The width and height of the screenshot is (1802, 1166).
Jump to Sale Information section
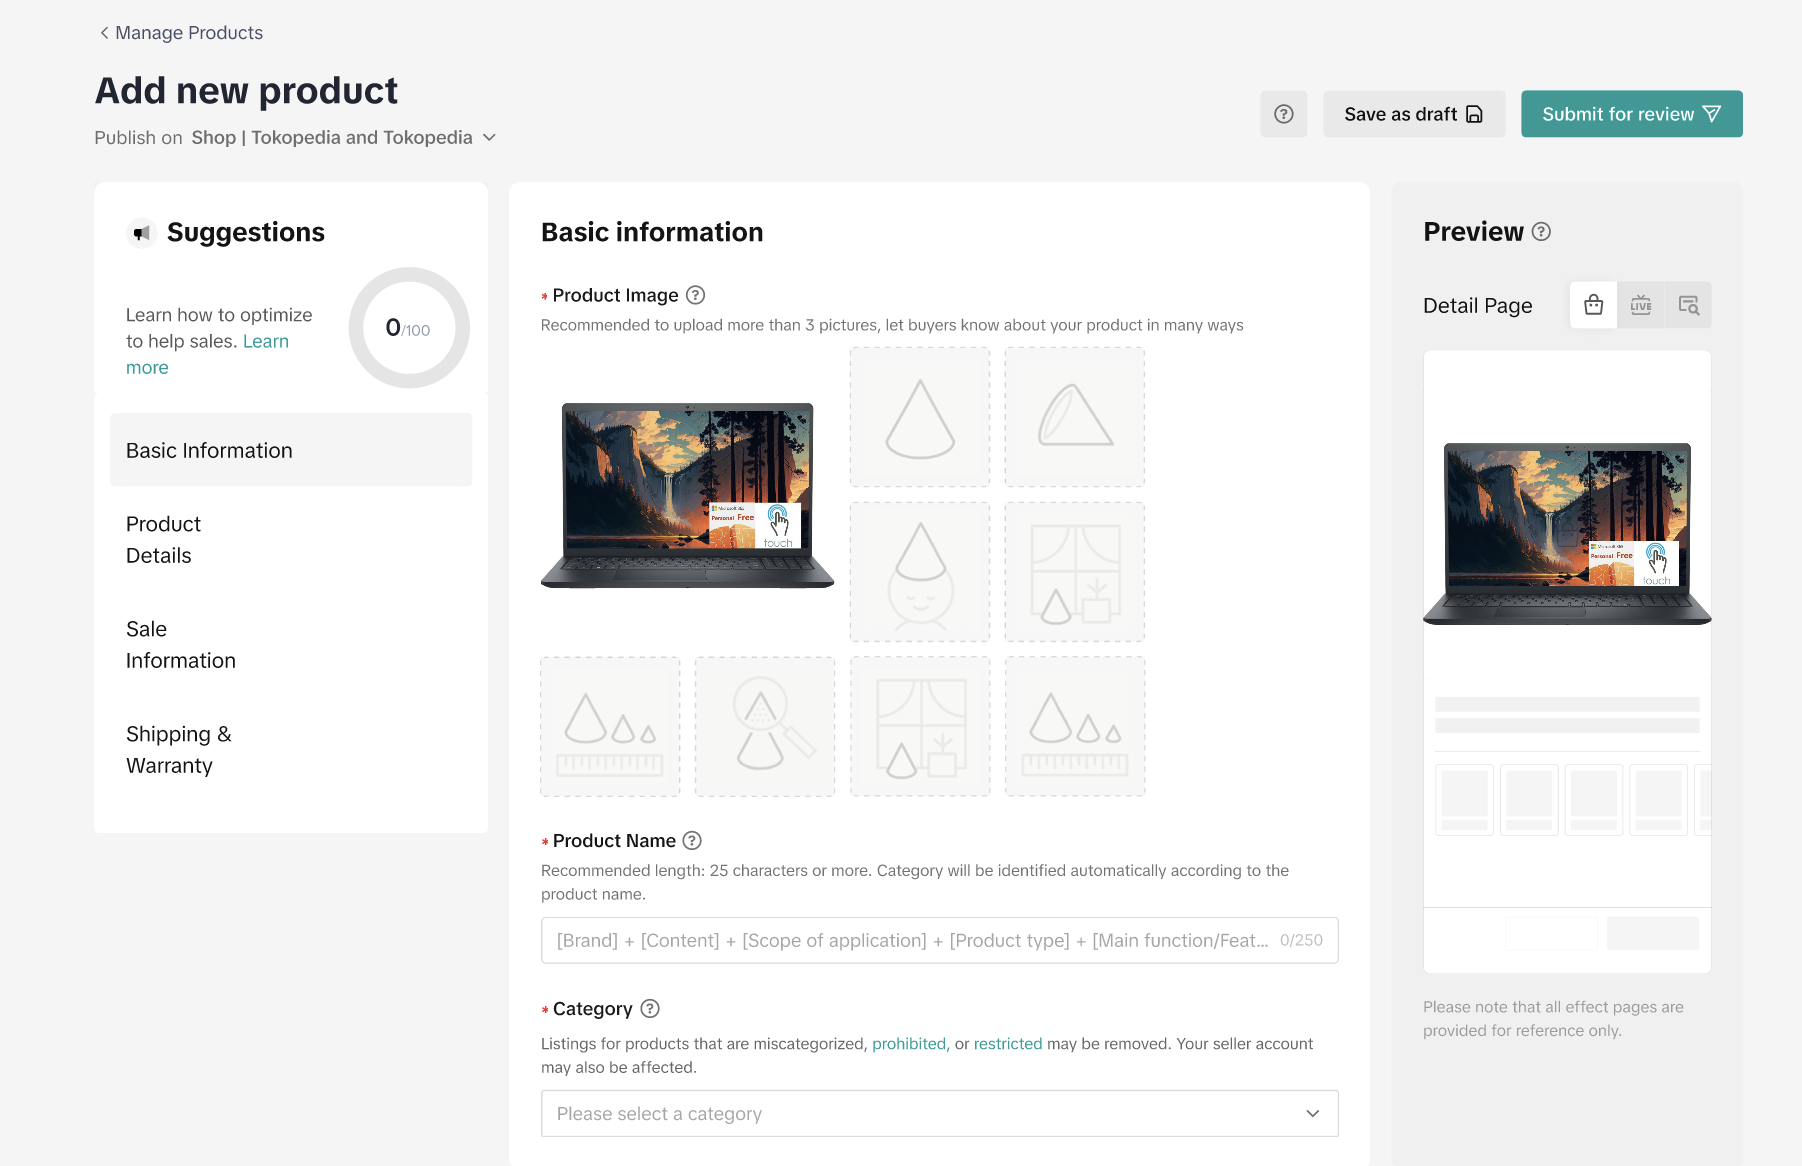pos(181,645)
